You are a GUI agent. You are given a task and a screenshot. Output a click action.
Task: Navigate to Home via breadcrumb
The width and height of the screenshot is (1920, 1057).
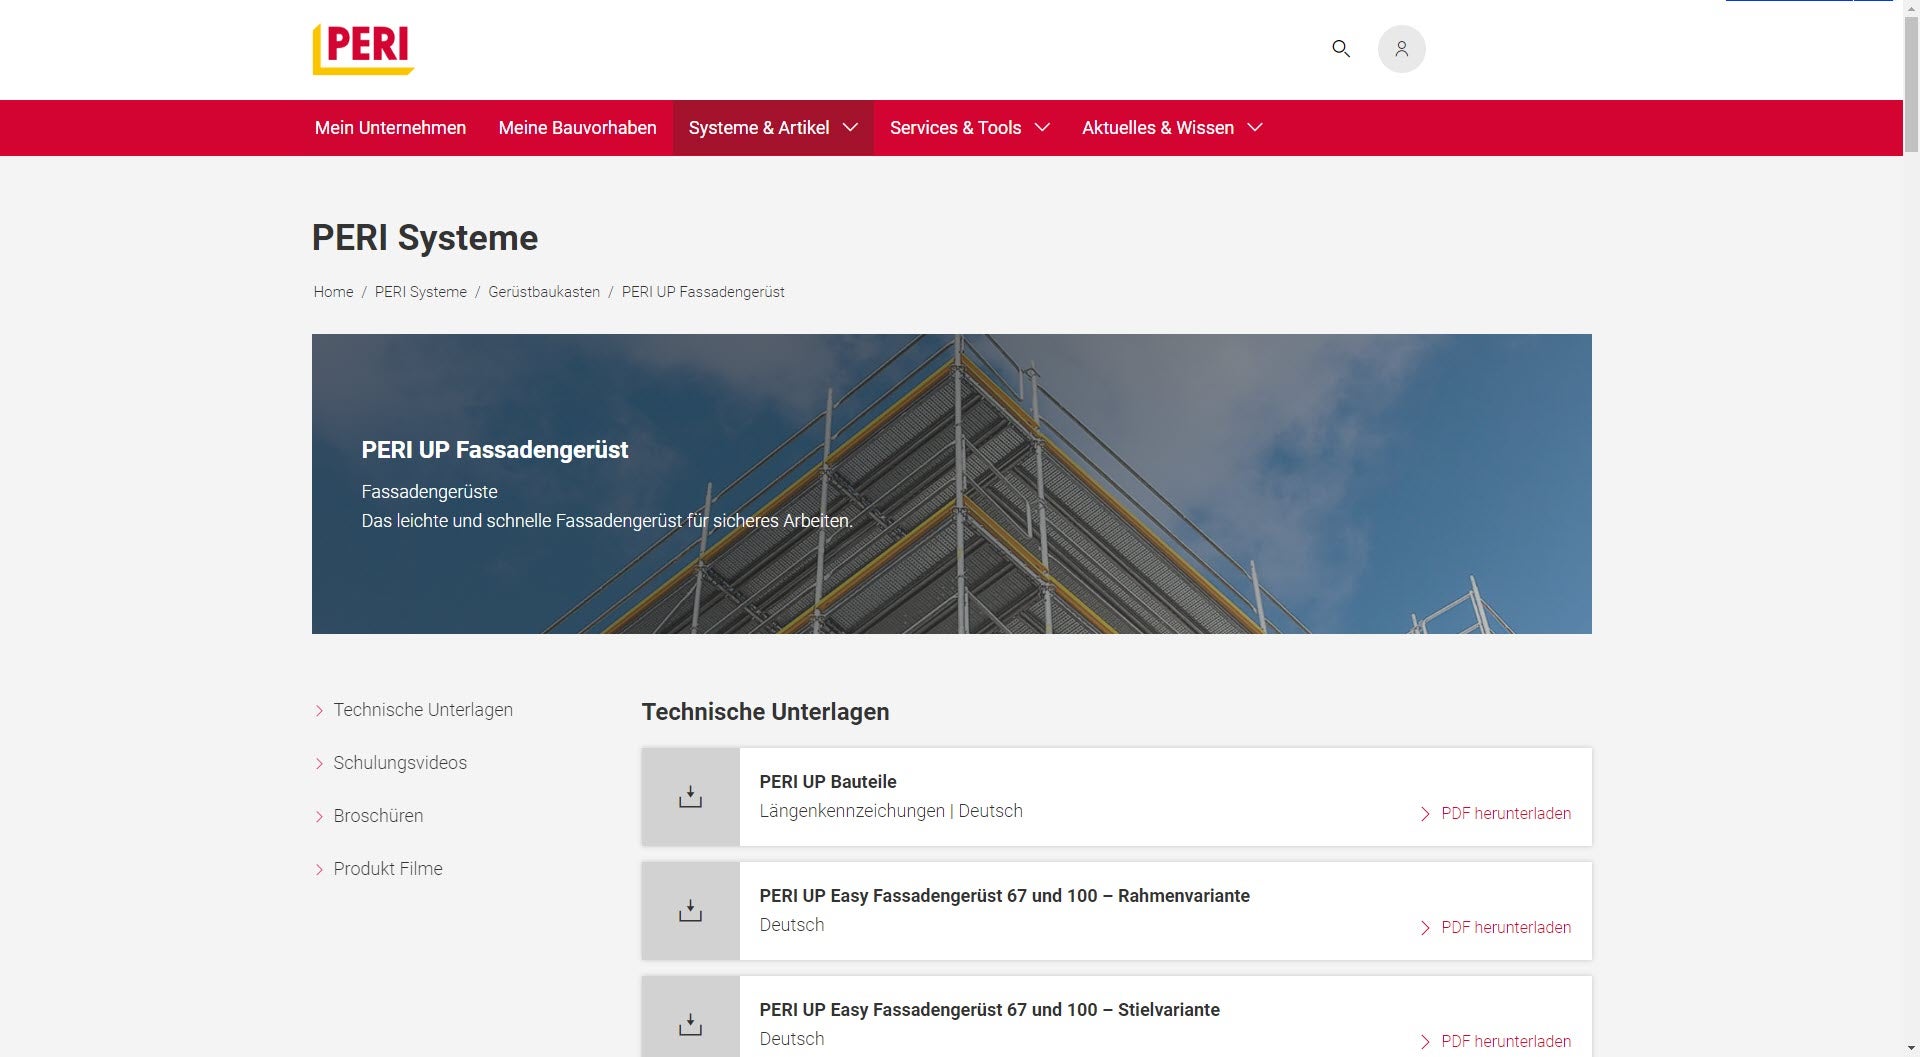tap(333, 292)
